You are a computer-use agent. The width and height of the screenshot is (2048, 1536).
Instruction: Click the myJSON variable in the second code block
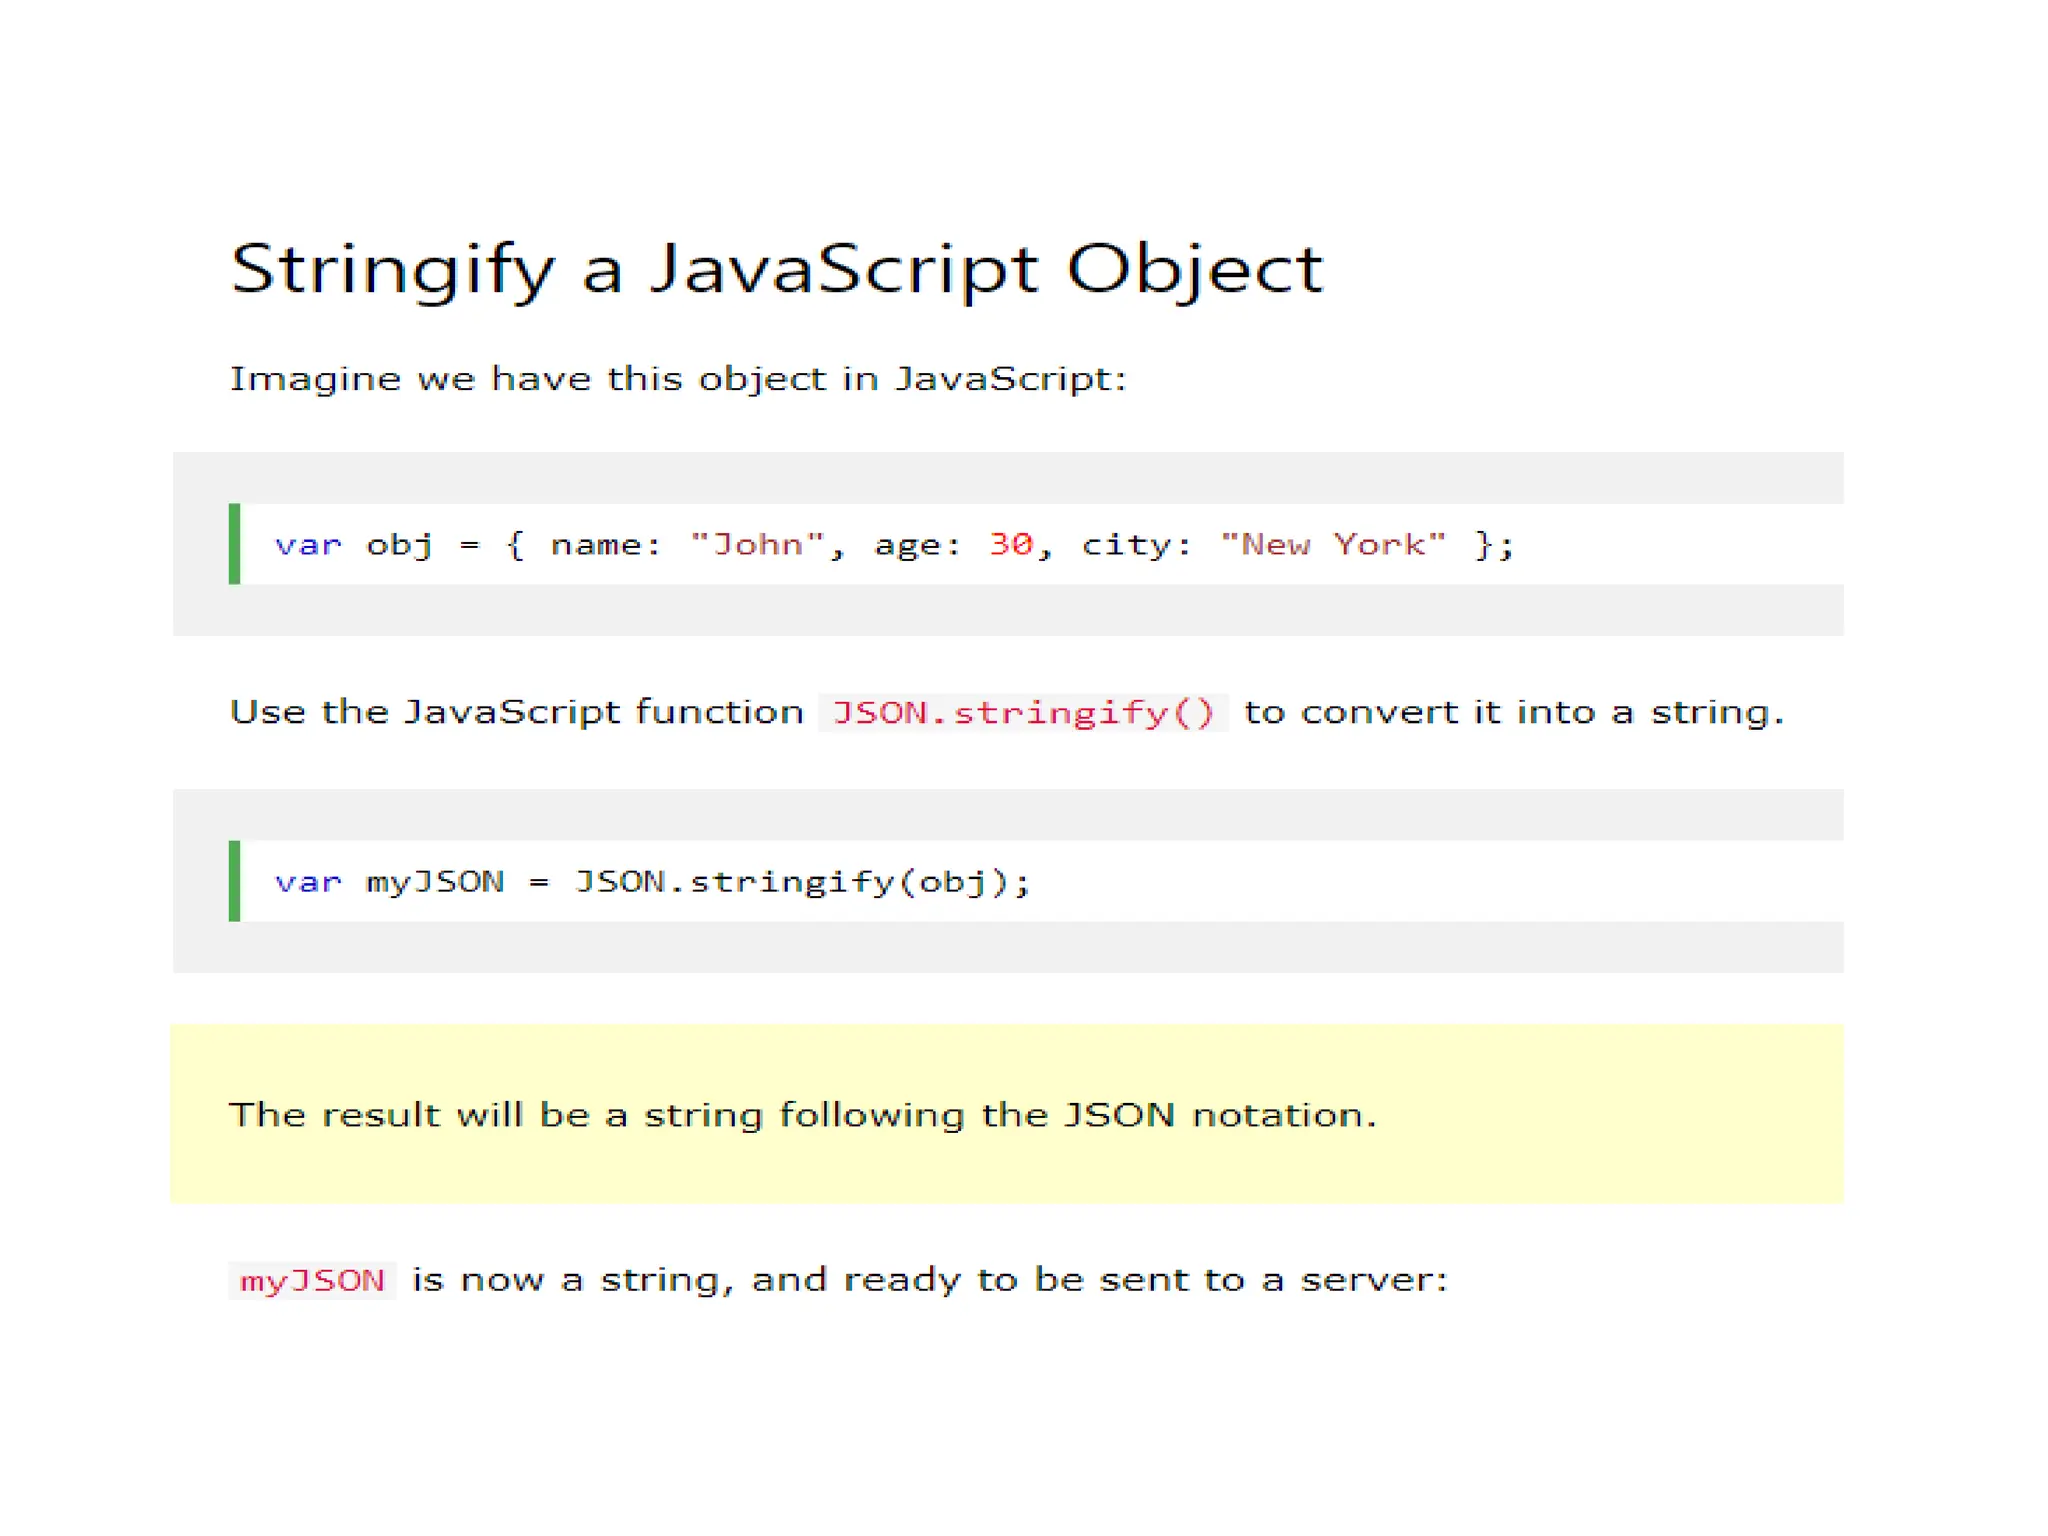[x=435, y=882]
